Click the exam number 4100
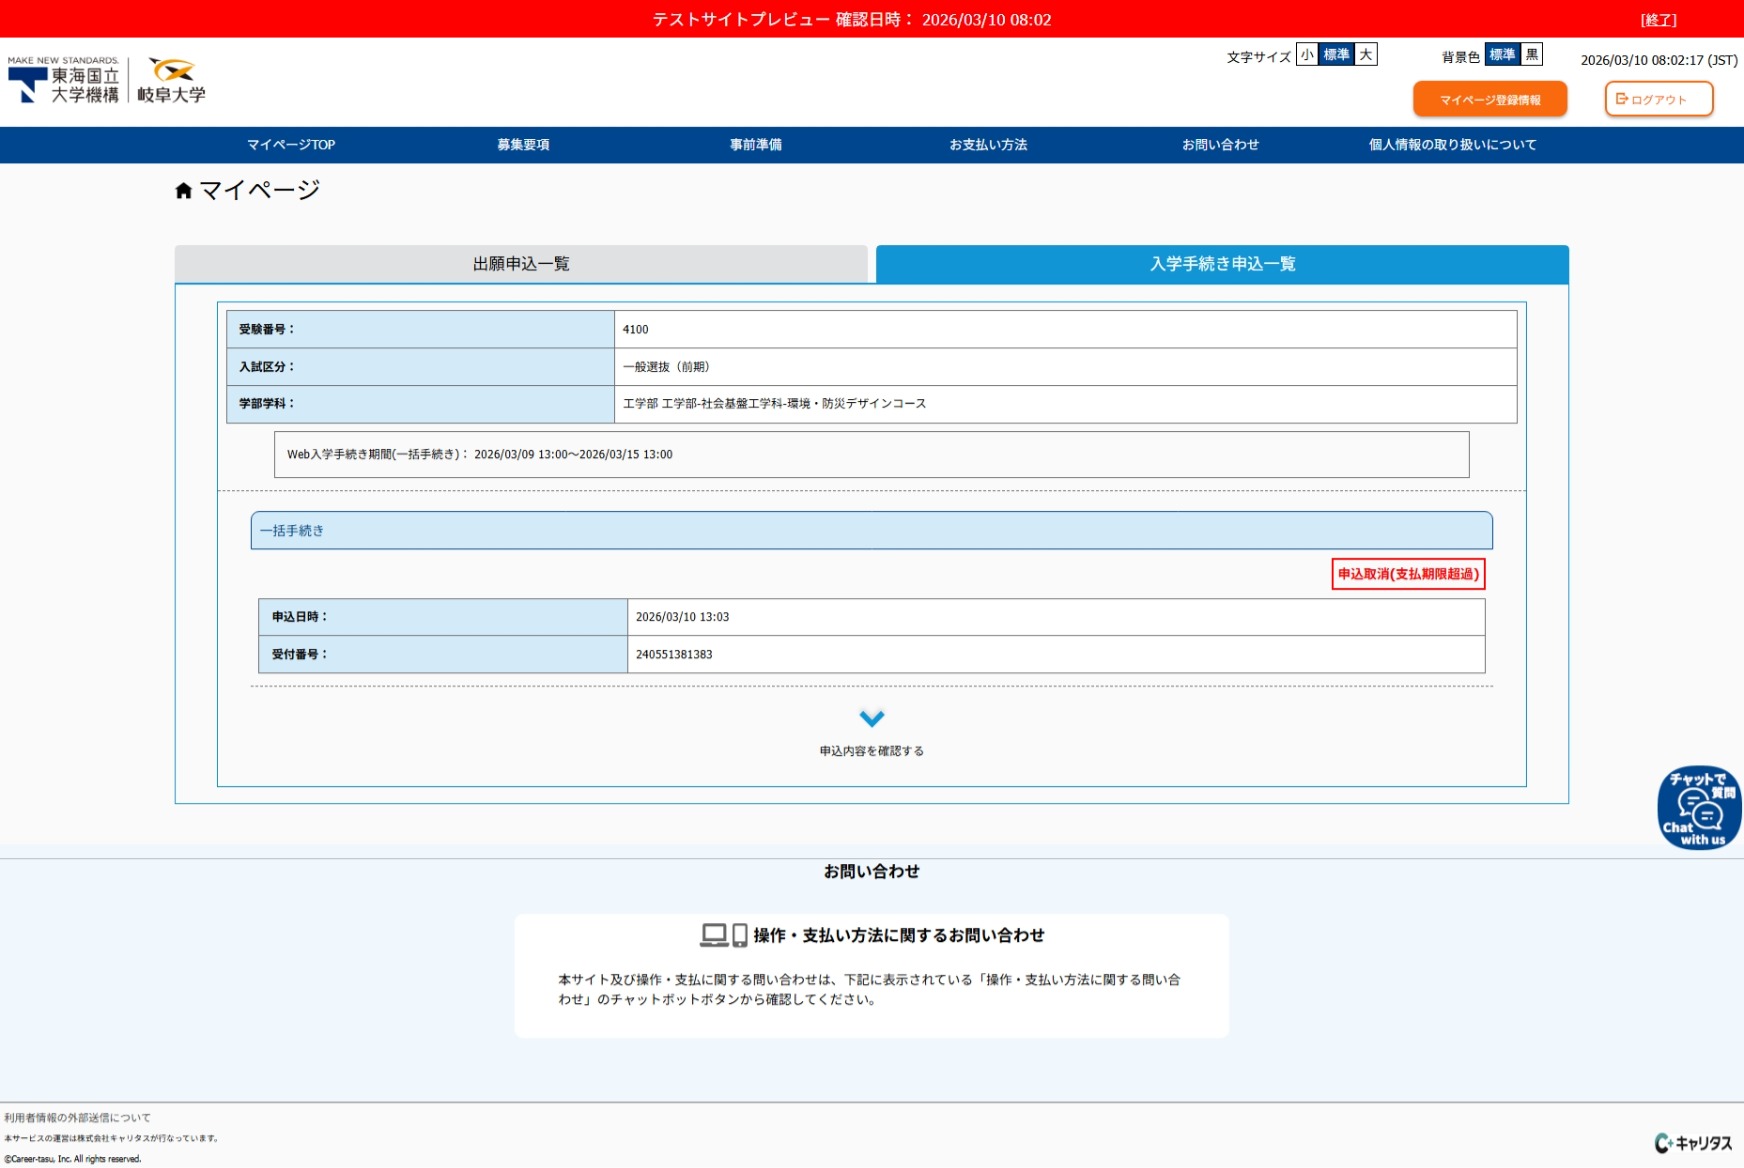This screenshot has height=1168, width=1744. coord(635,330)
